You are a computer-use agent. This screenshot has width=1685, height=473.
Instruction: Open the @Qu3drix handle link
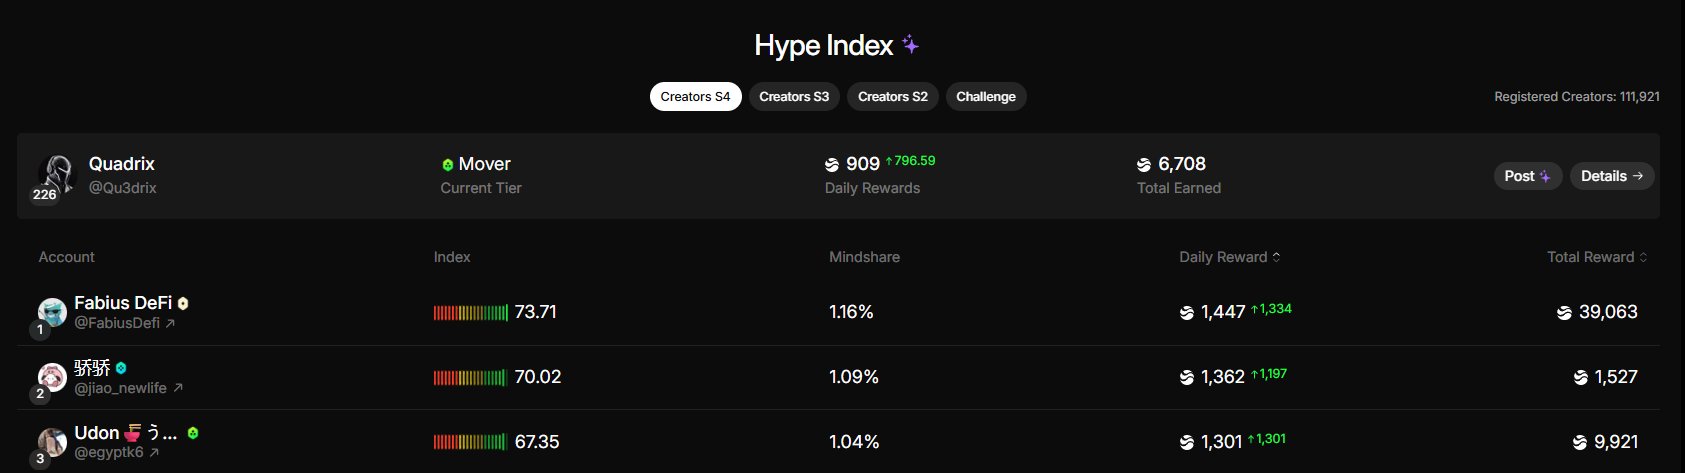pyautogui.click(x=122, y=187)
